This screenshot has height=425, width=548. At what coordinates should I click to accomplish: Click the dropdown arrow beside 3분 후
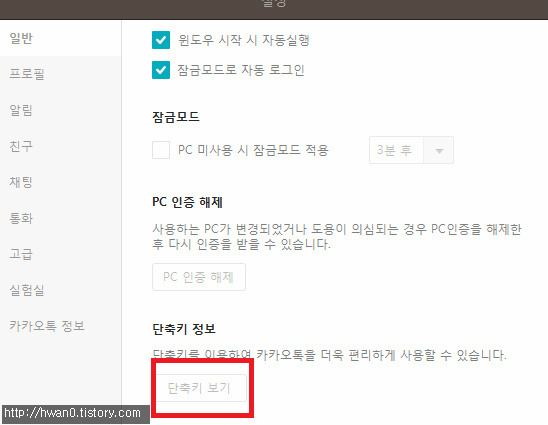pos(439,151)
